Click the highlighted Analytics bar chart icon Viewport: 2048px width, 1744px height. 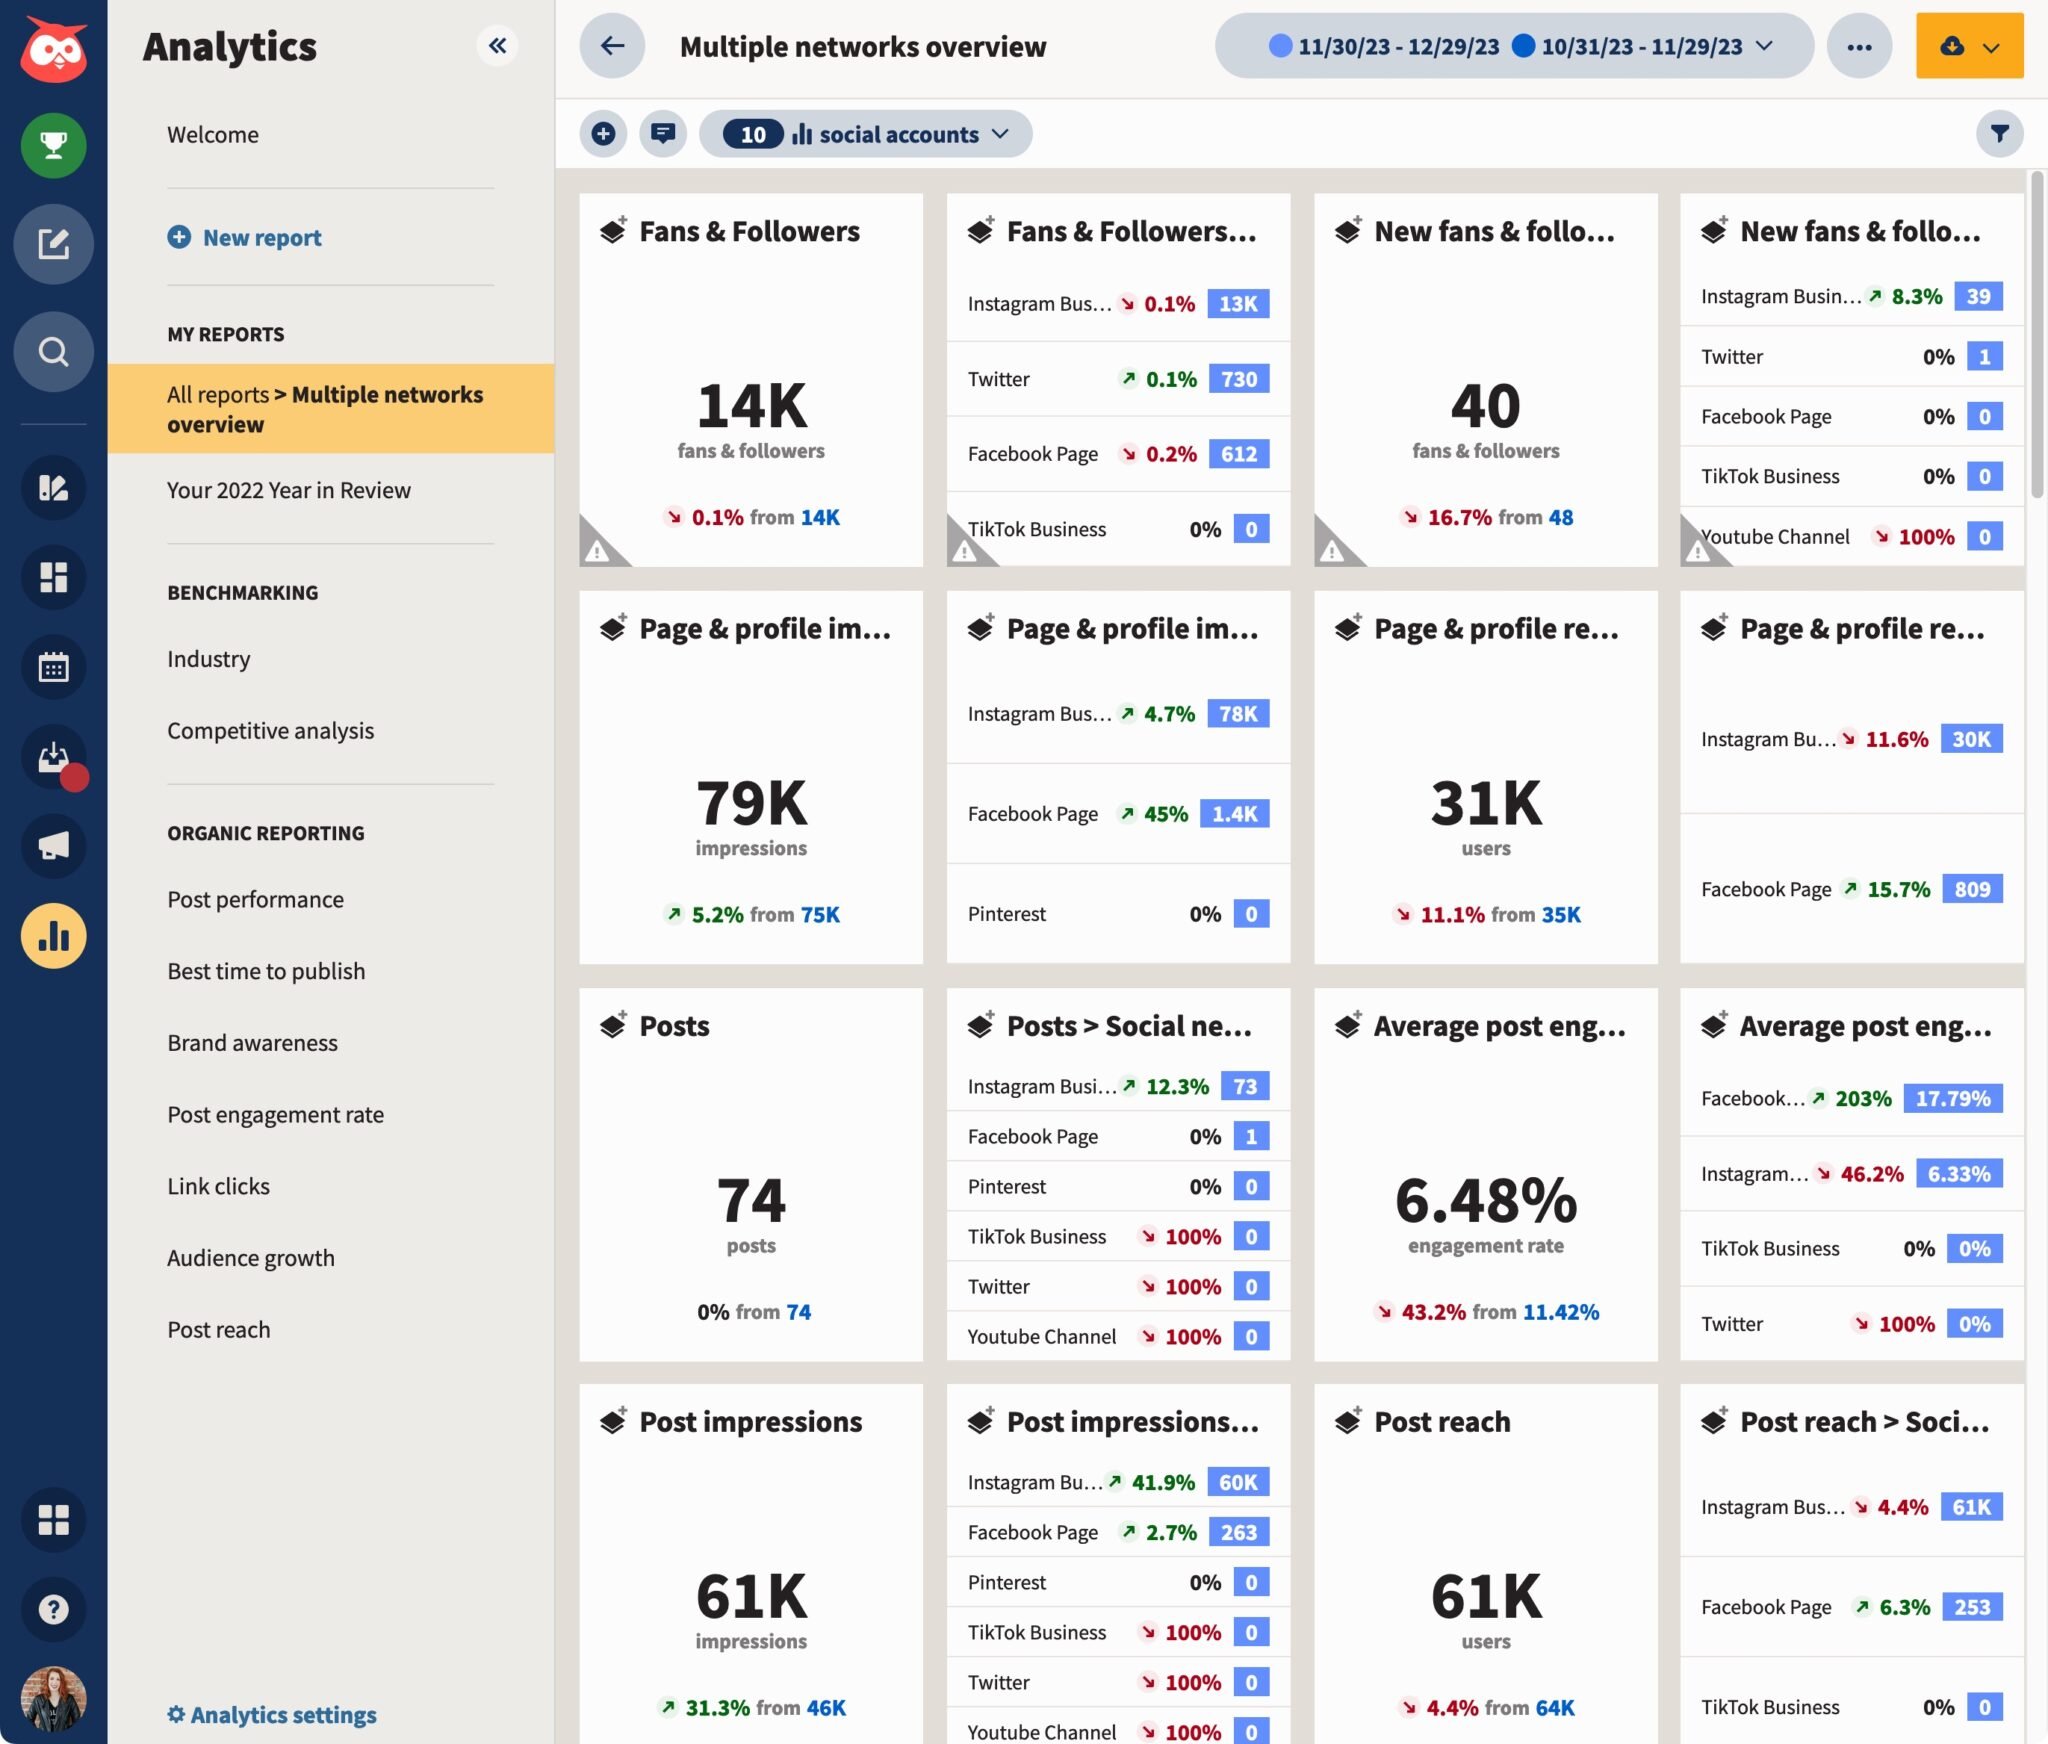54,936
